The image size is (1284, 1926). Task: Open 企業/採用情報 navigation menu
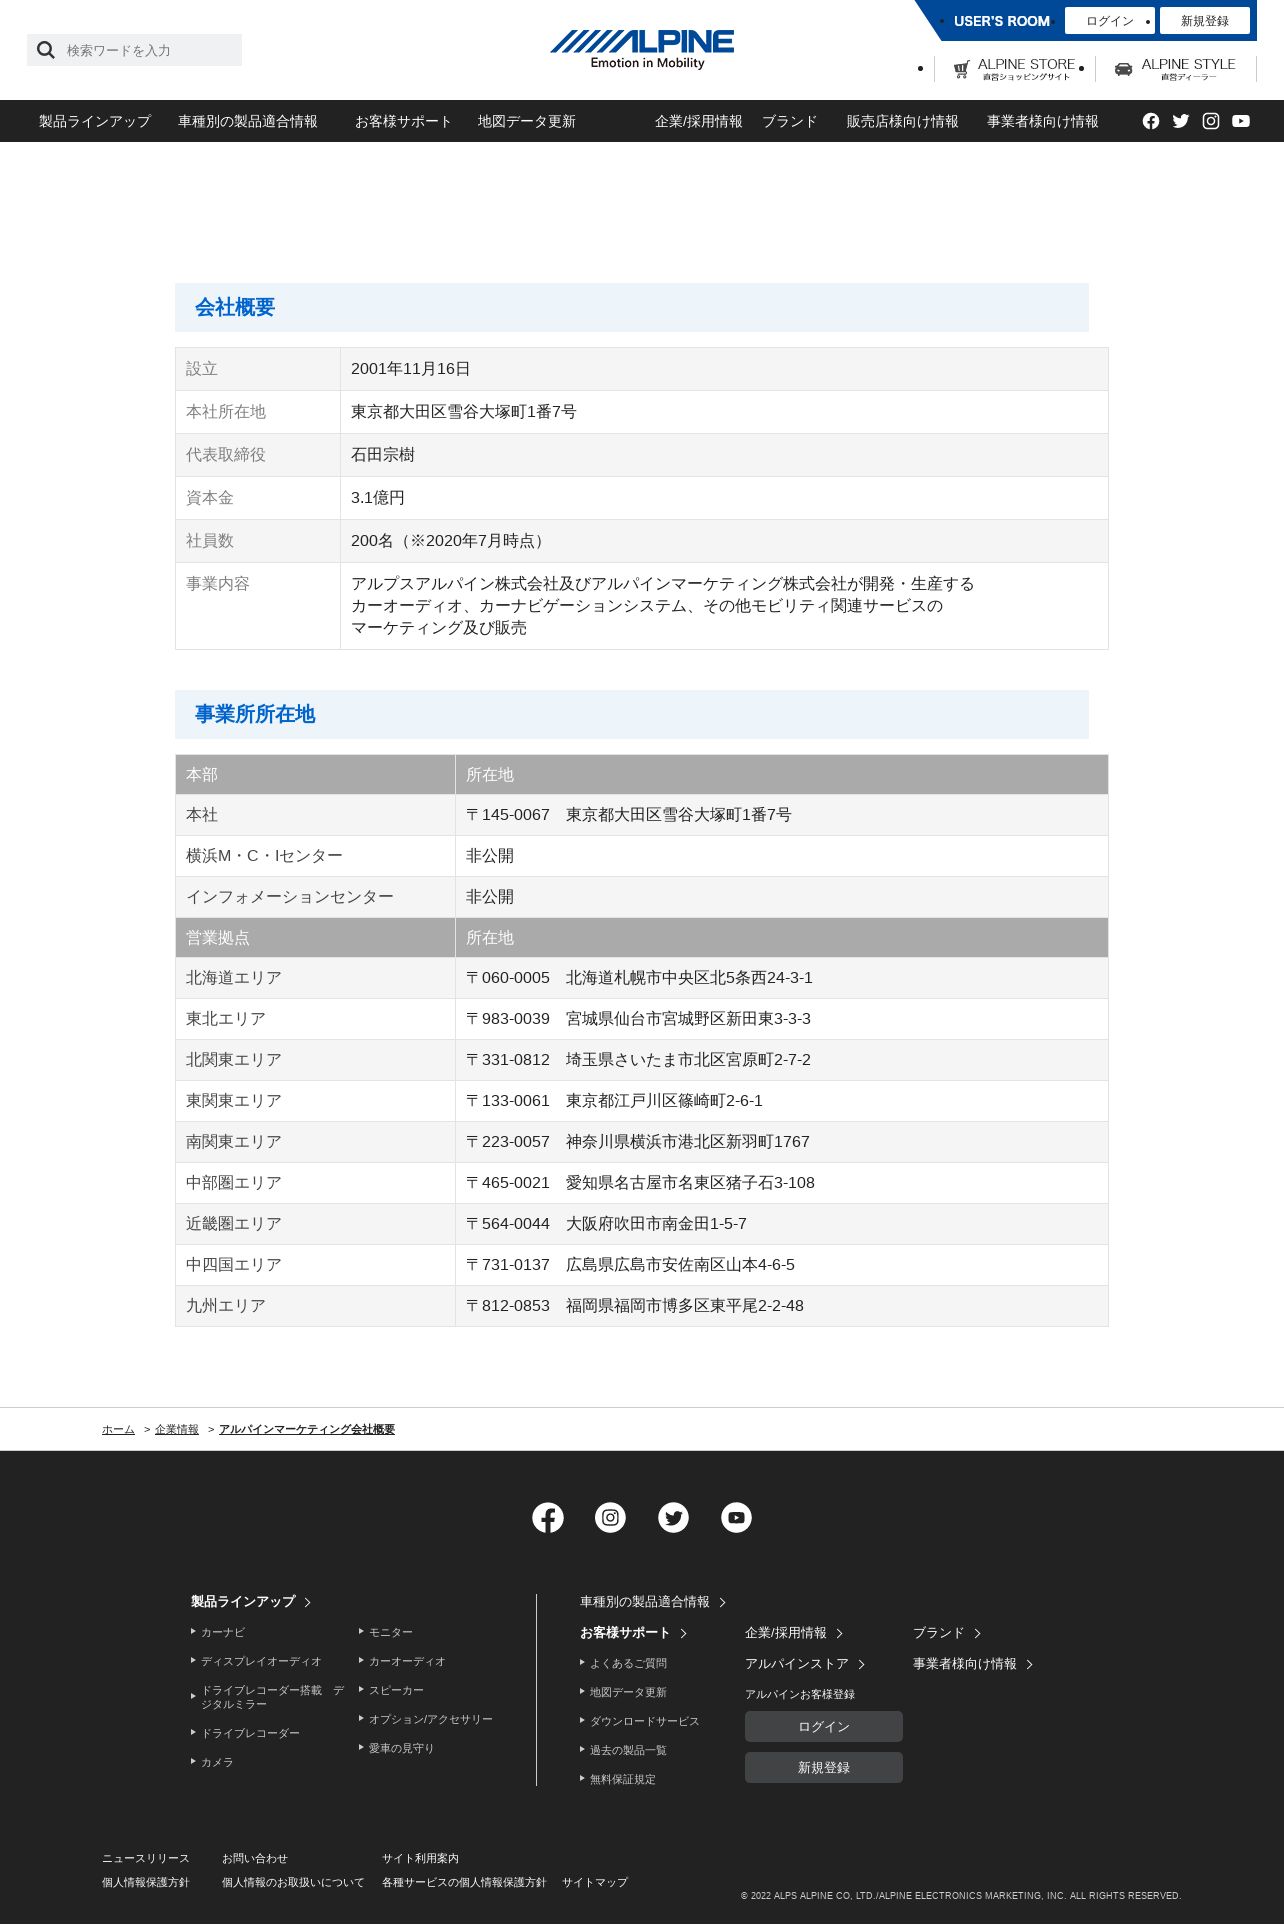point(699,121)
